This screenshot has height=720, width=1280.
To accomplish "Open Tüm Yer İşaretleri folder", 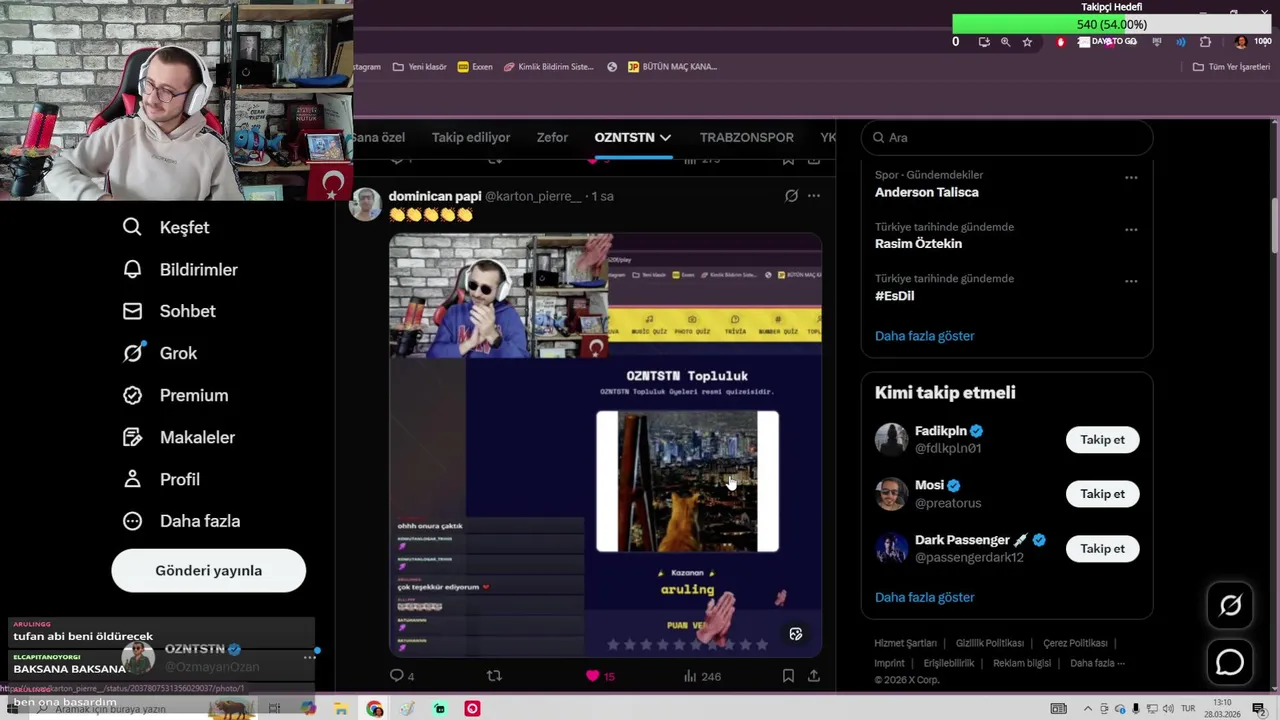I will tap(1231, 67).
